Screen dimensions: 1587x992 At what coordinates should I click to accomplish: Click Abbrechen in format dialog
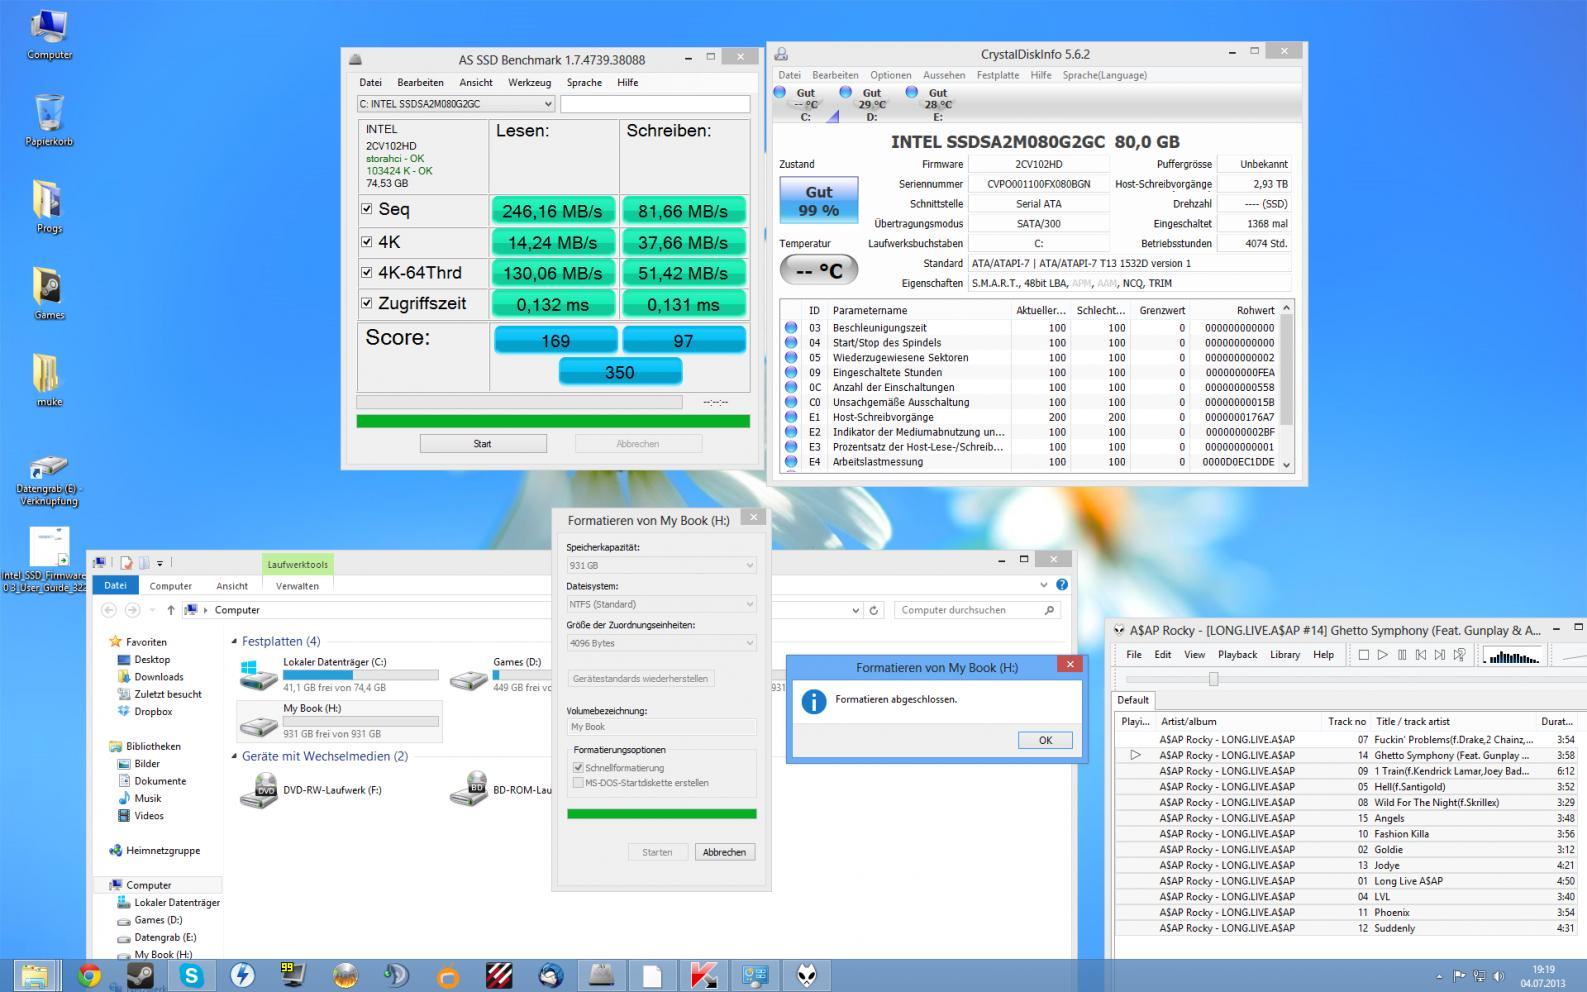coord(724,852)
